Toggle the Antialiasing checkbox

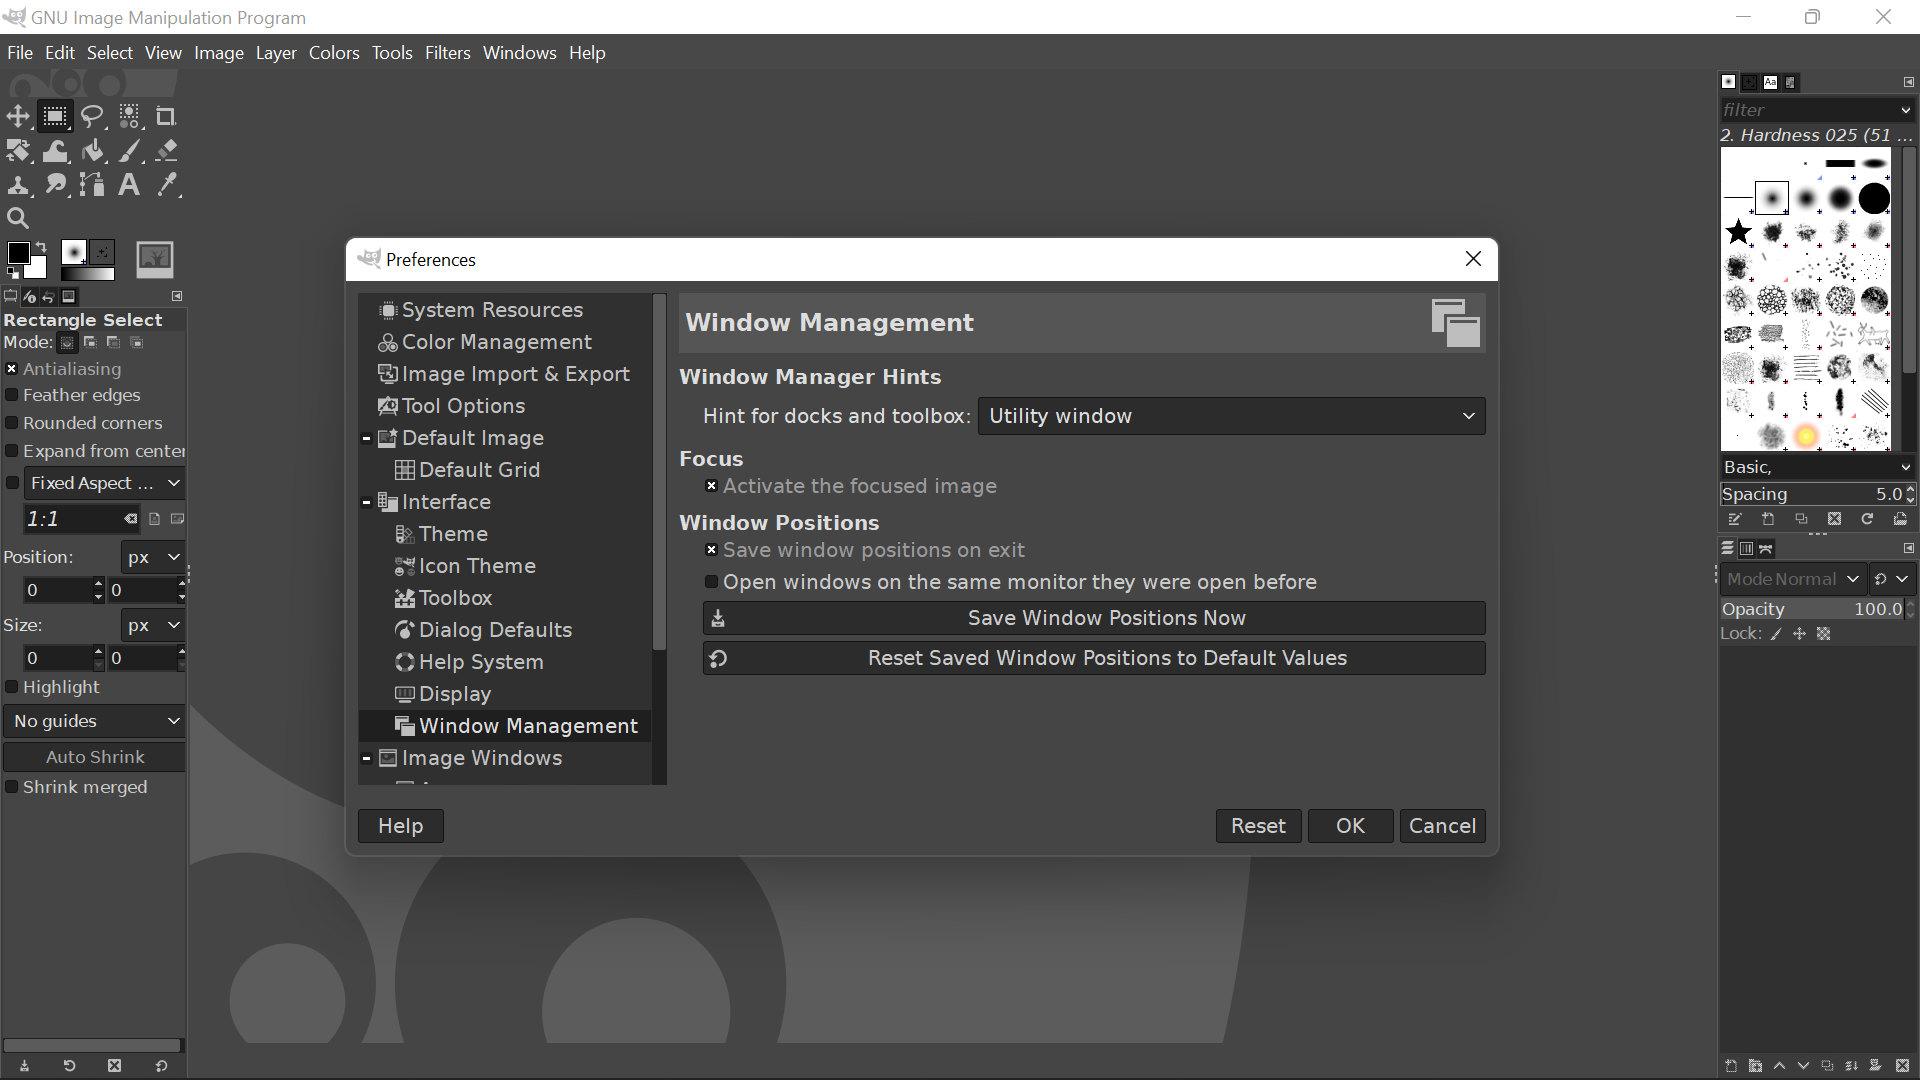click(x=12, y=369)
